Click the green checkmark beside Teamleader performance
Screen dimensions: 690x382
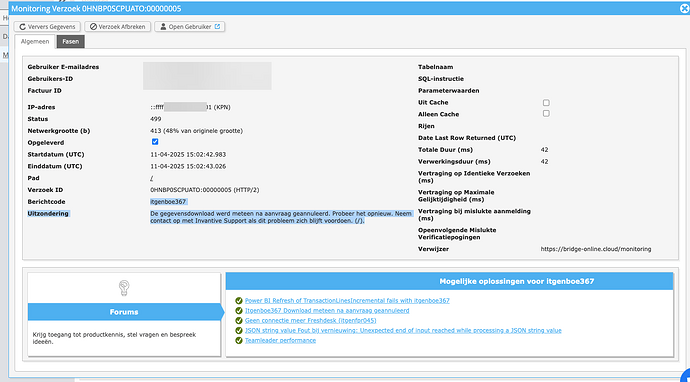(239, 340)
